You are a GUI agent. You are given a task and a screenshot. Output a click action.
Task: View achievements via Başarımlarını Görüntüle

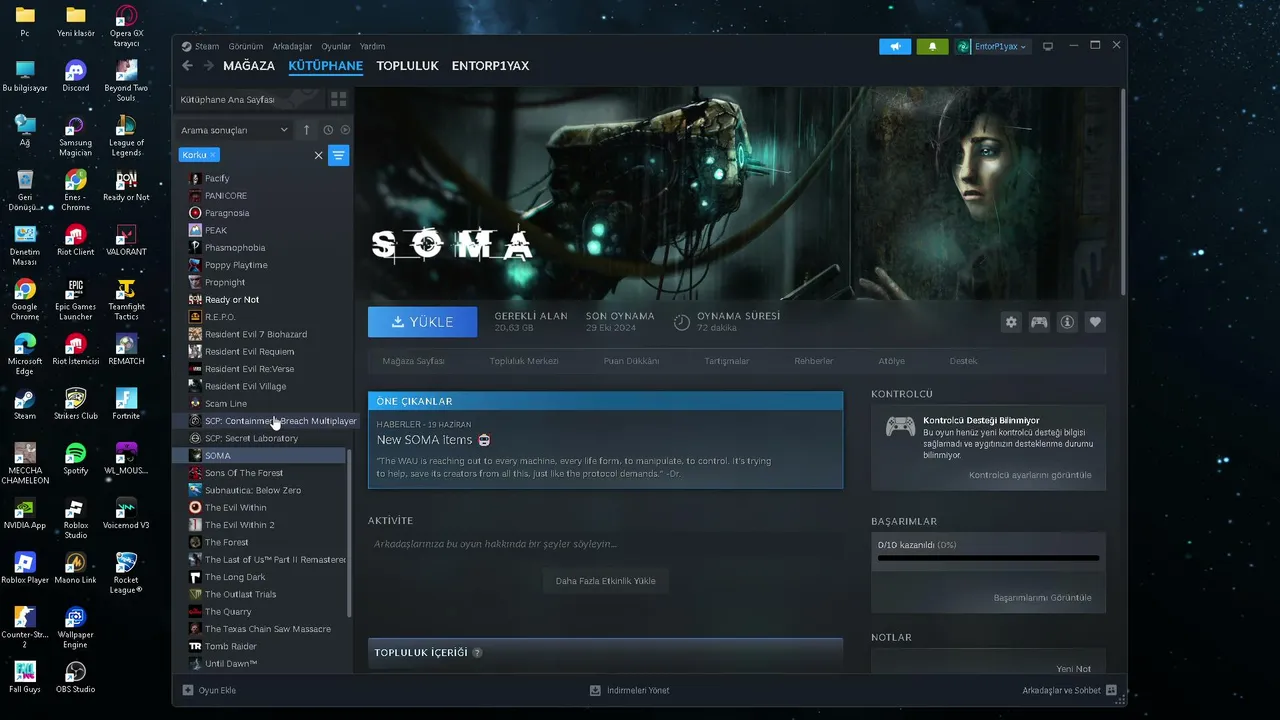pyautogui.click(x=1042, y=598)
